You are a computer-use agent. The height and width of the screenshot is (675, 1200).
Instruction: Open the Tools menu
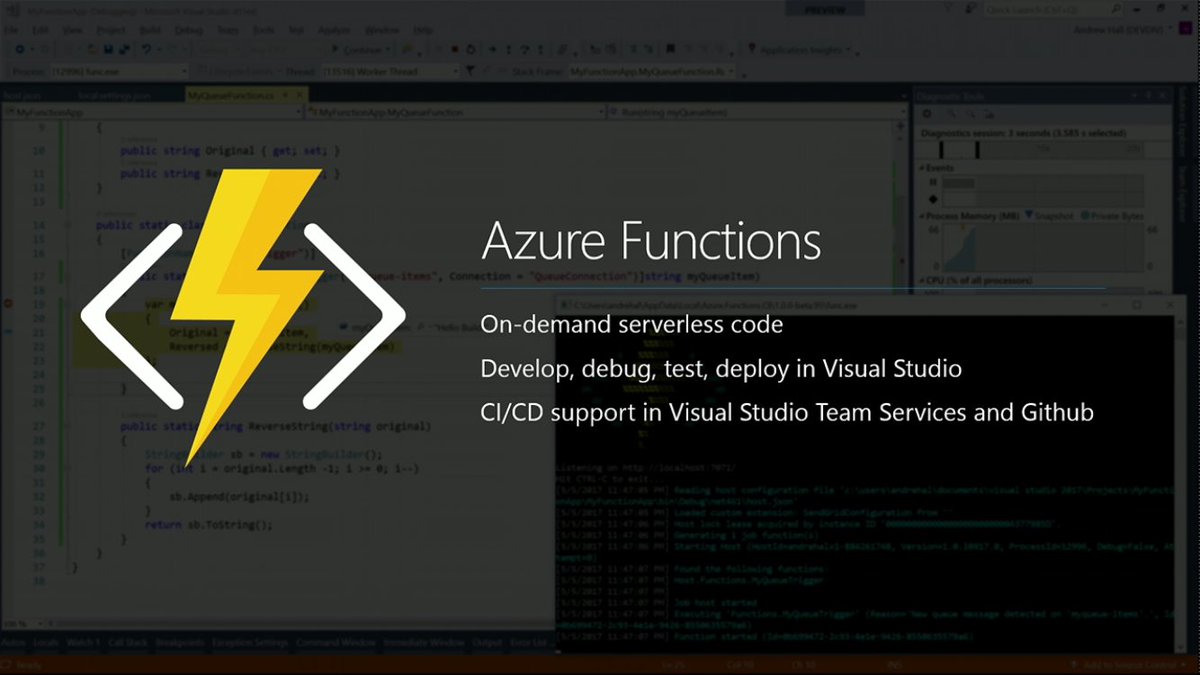tap(264, 30)
